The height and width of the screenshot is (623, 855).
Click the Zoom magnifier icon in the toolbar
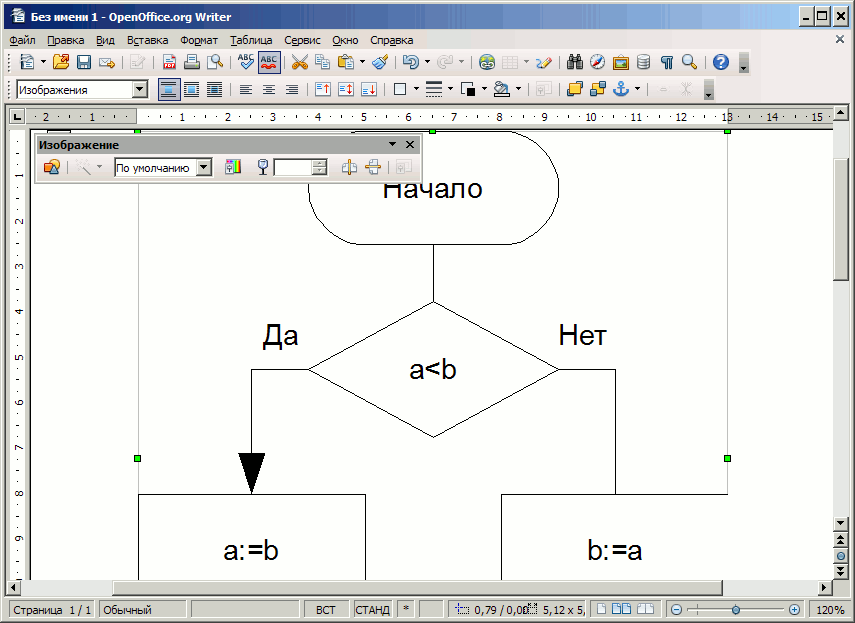coord(689,62)
